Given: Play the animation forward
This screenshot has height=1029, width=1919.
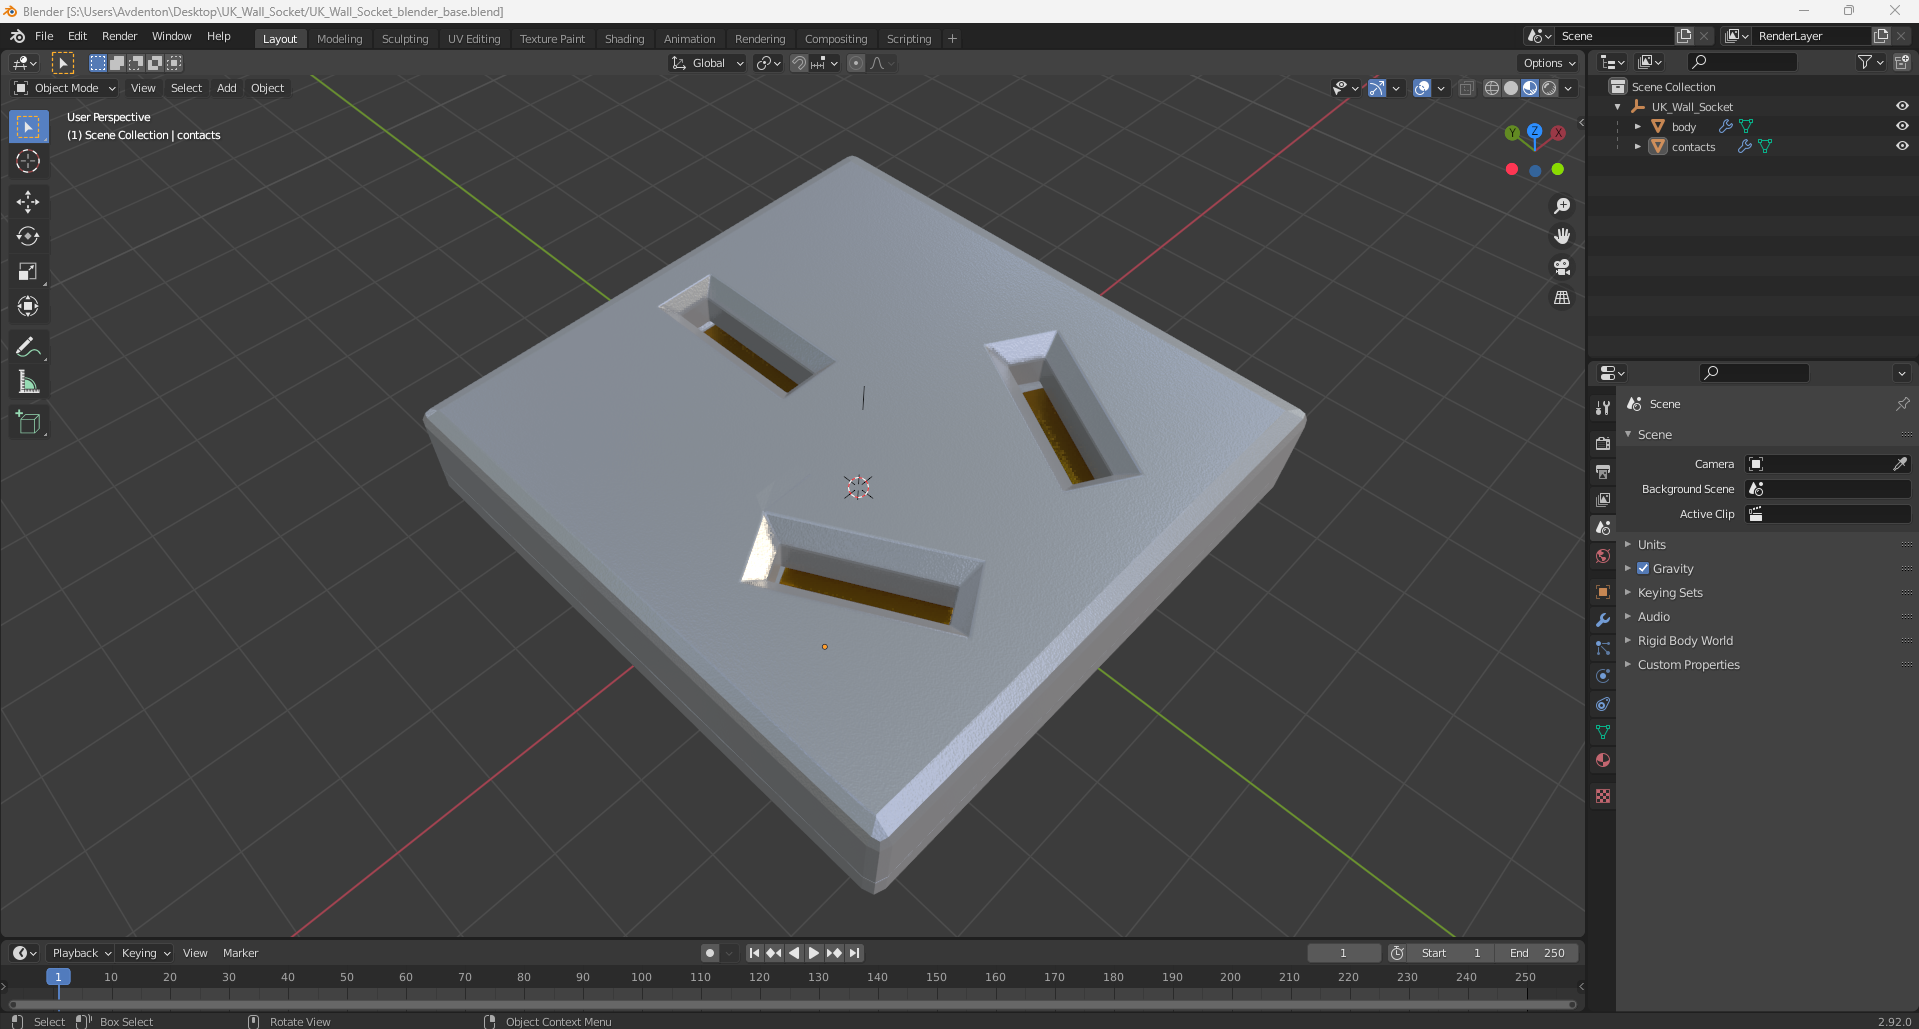Looking at the screenshot, I should click(814, 953).
